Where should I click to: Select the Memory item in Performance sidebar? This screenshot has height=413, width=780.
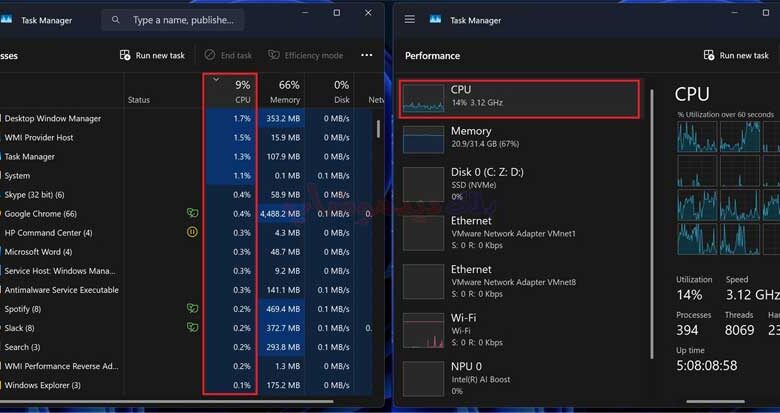pos(519,139)
